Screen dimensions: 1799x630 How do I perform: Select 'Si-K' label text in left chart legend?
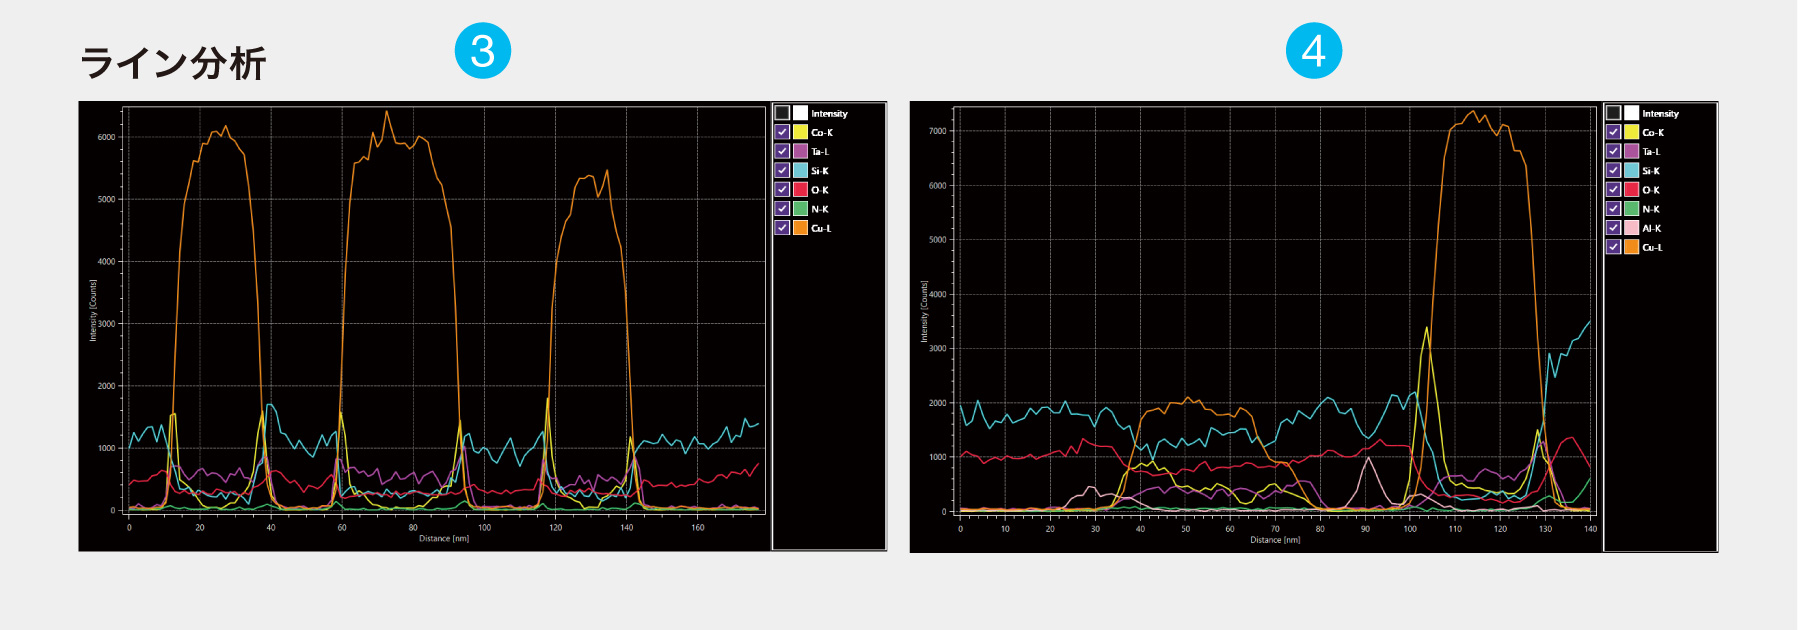(820, 171)
